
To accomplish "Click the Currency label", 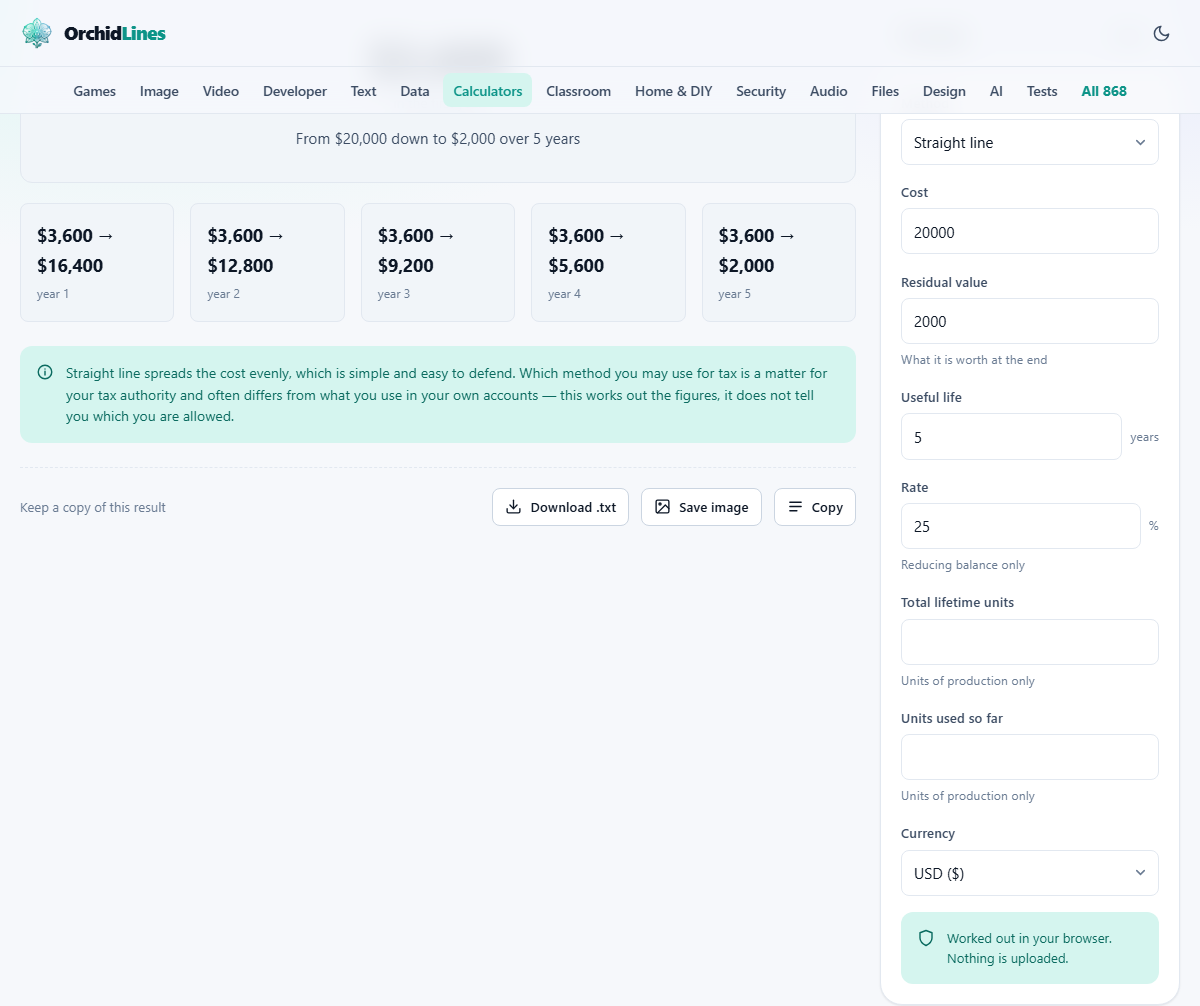I will click(x=928, y=833).
